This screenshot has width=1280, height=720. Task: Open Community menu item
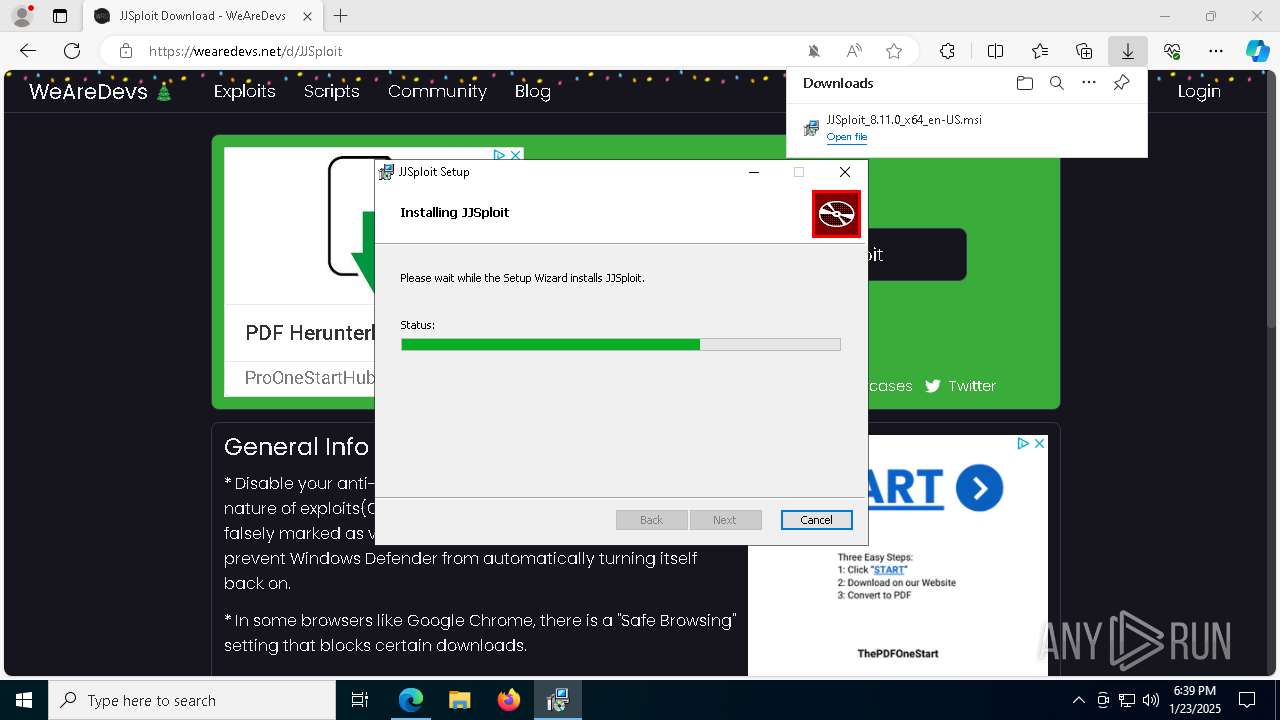click(437, 91)
